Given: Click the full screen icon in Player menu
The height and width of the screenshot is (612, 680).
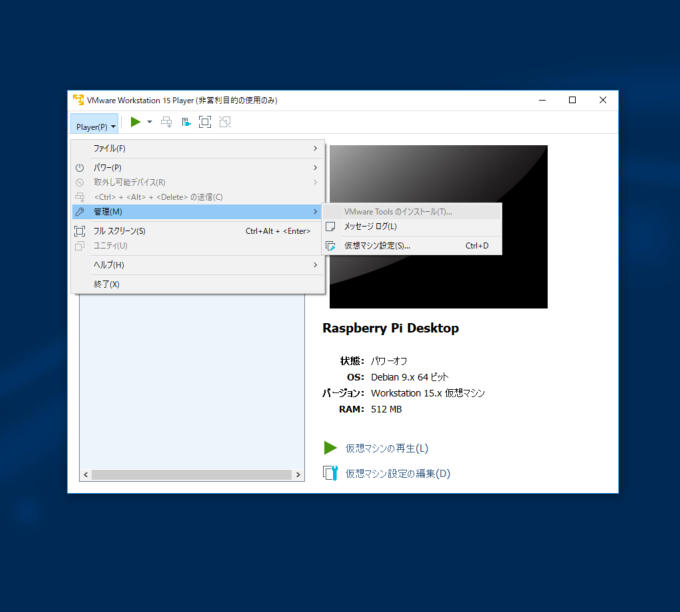Looking at the screenshot, I should tap(80, 231).
